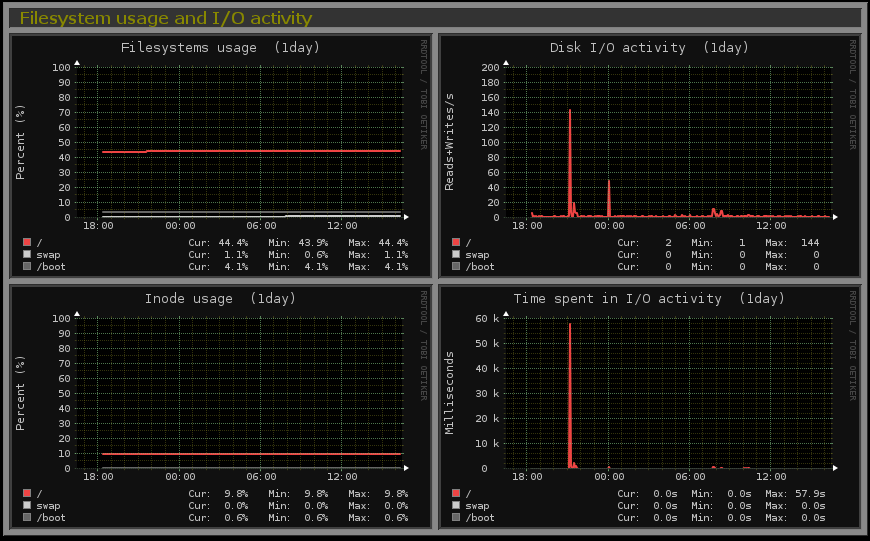Open the Disk I/O activity (1day) graph

pyautogui.click(x=650, y=156)
